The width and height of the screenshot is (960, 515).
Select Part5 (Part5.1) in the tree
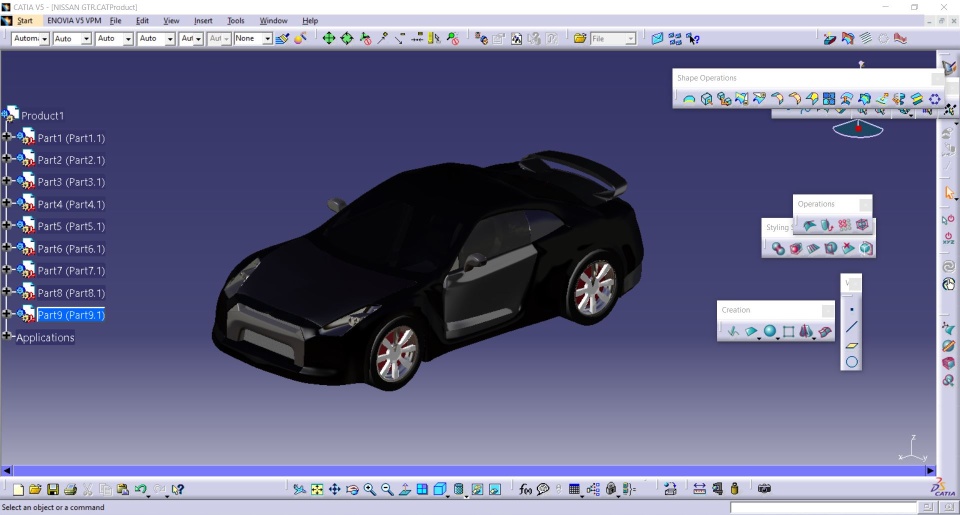pos(71,227)
